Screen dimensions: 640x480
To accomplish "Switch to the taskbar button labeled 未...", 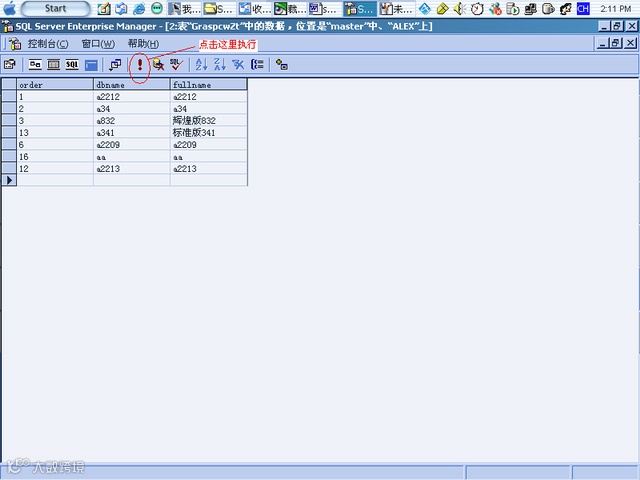I will pyautogui.click(x=395, y=8).
